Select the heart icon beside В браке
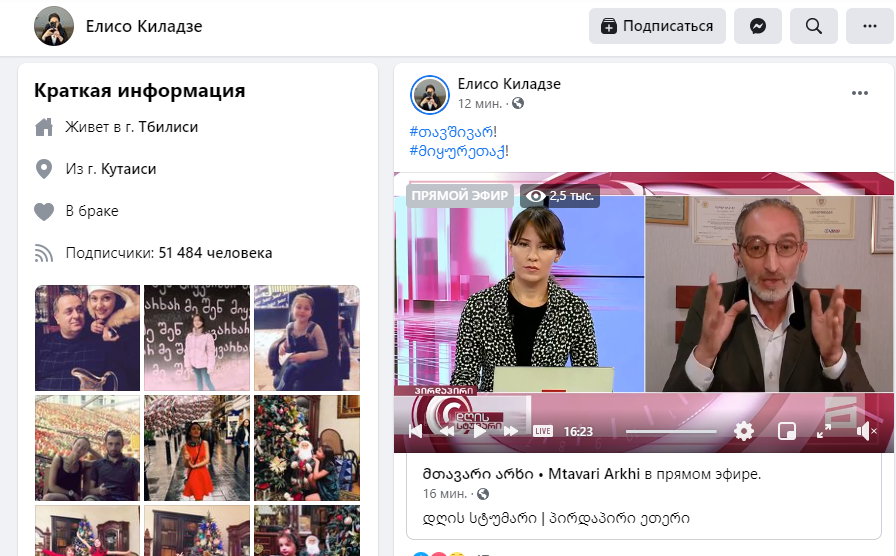The width and height of the screenshot is (896, 556). click(44, 211)
